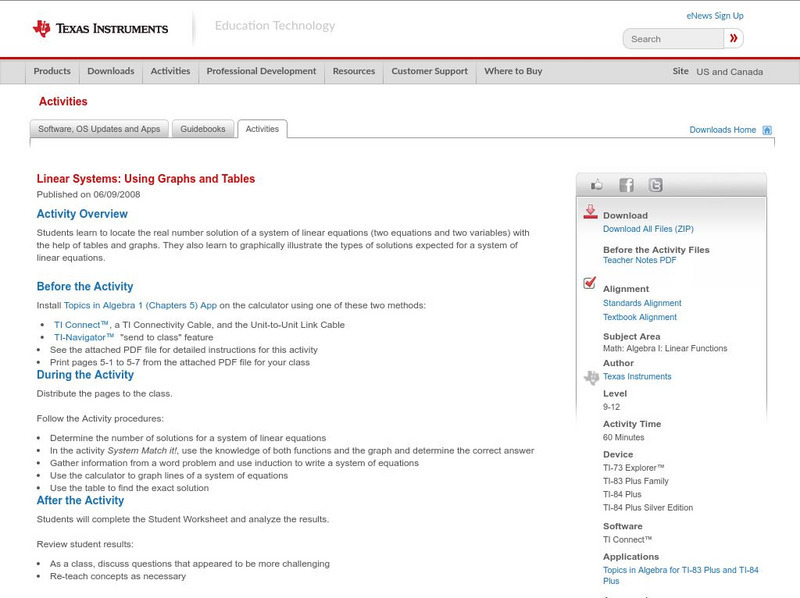Click the During the Activity heading

(85, 375)
